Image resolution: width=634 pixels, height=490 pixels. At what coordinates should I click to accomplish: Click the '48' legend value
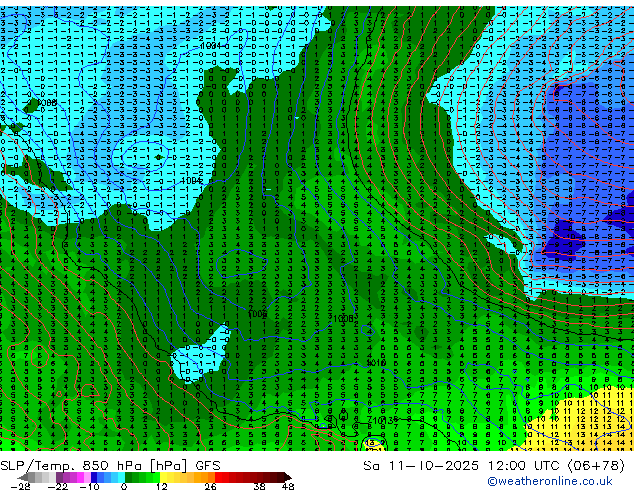pyautogui.click(x=288, y=486)
